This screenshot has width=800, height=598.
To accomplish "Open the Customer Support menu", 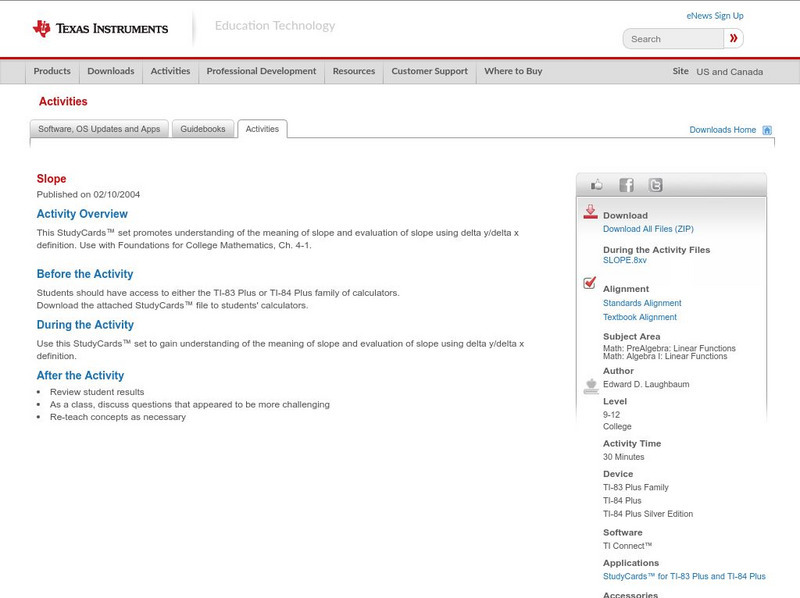I will pos(429,72).
